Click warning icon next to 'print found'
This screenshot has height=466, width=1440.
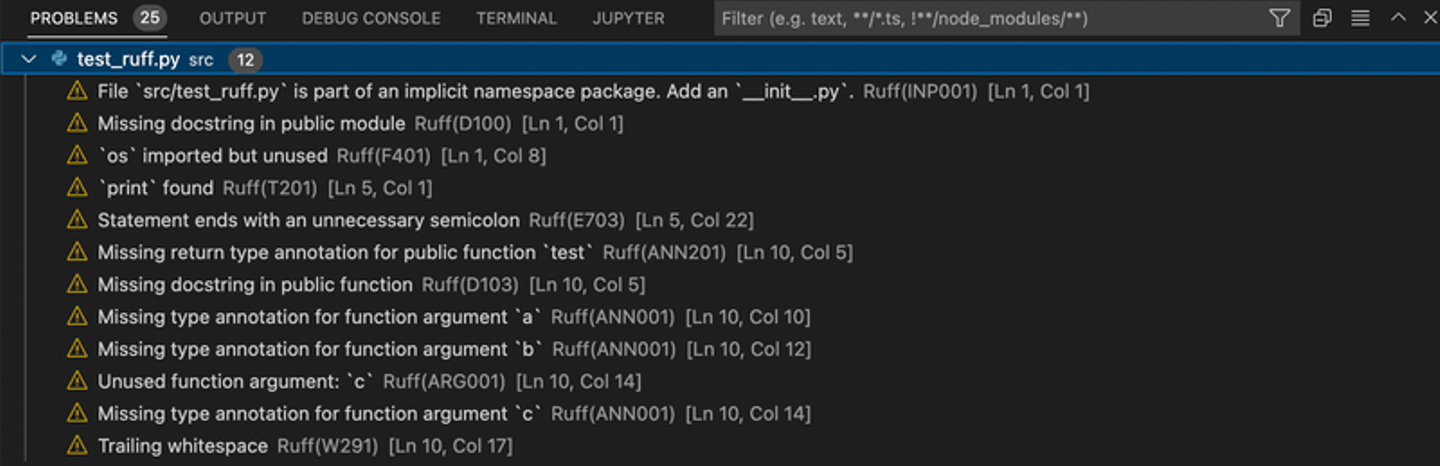[x=77, y=188]
